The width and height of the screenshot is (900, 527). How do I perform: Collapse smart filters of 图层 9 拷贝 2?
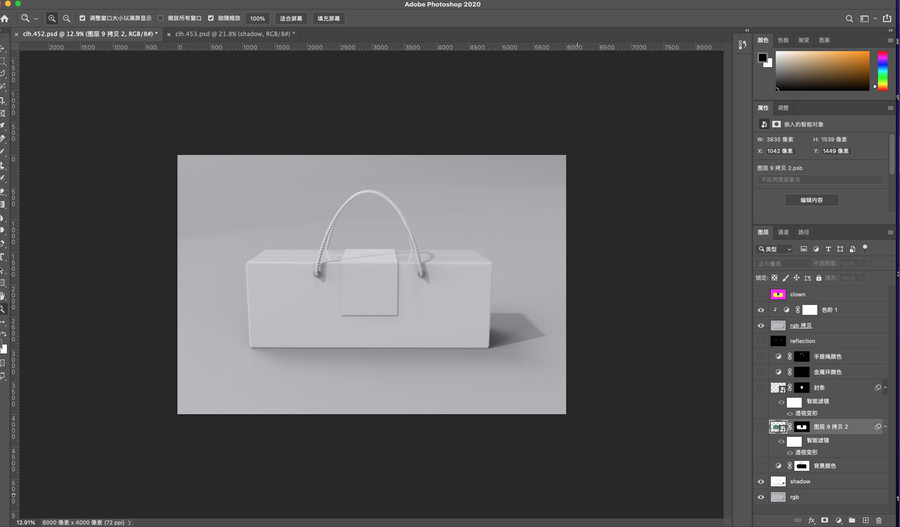click(x=885, y=427)
